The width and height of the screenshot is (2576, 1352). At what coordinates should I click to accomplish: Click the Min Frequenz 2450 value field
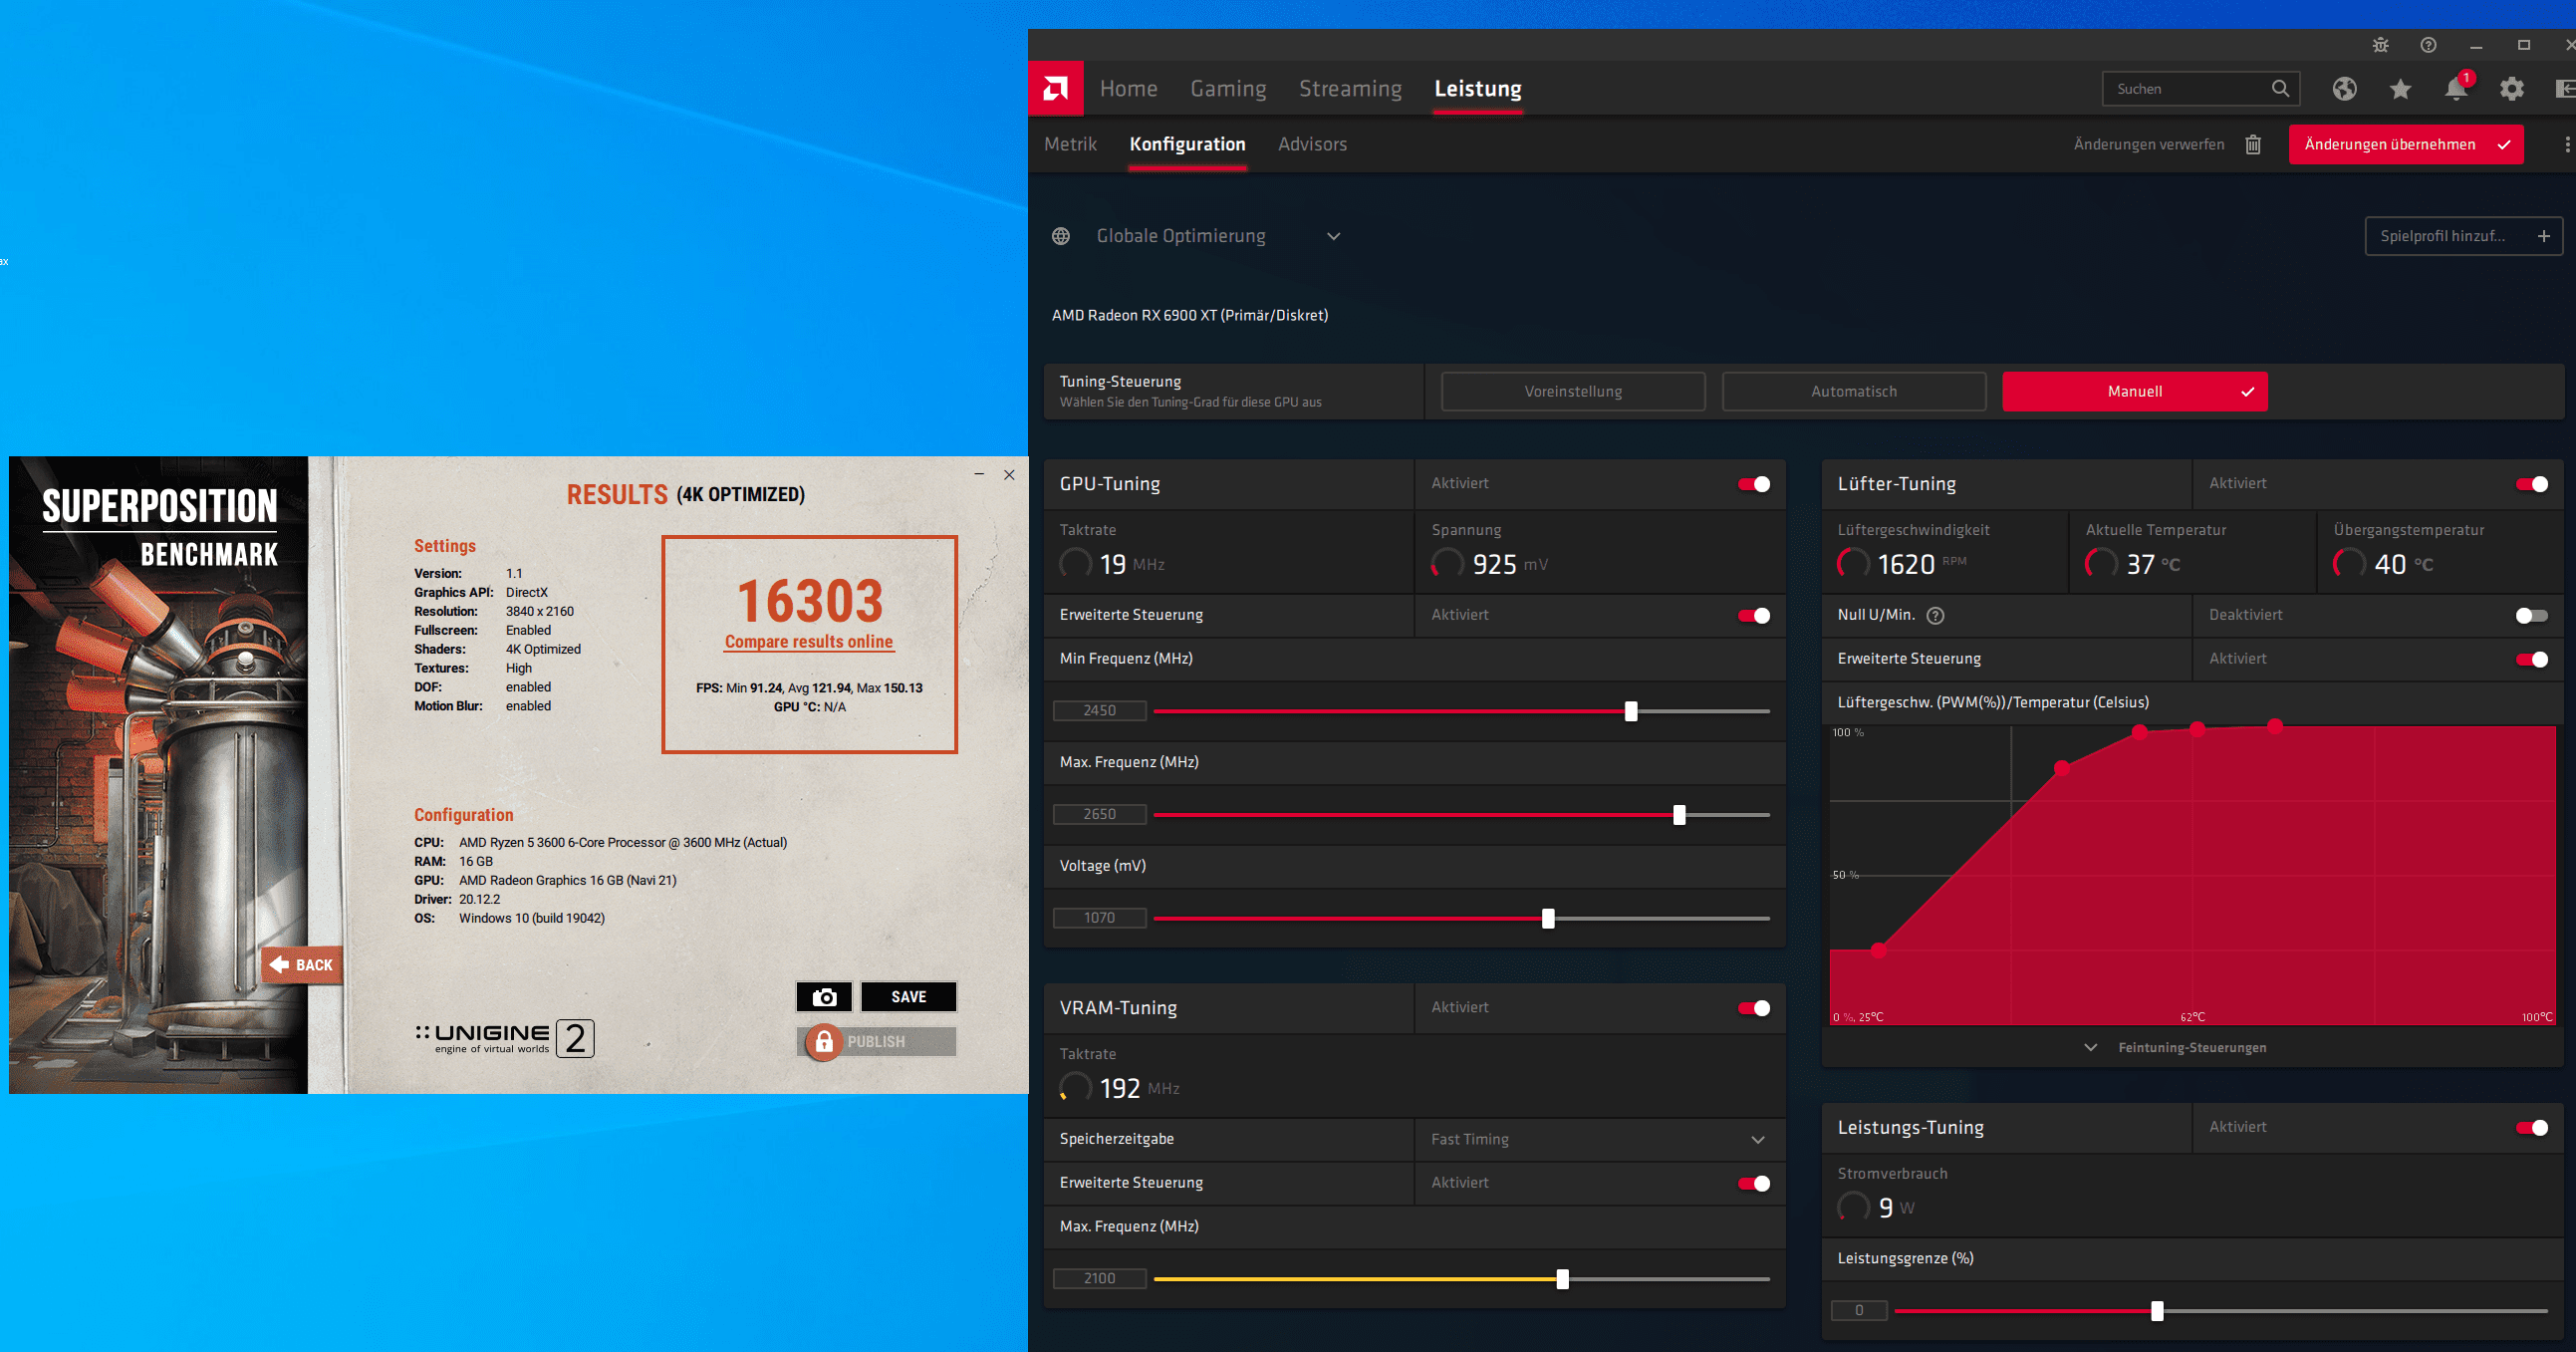coord(1099,711)
